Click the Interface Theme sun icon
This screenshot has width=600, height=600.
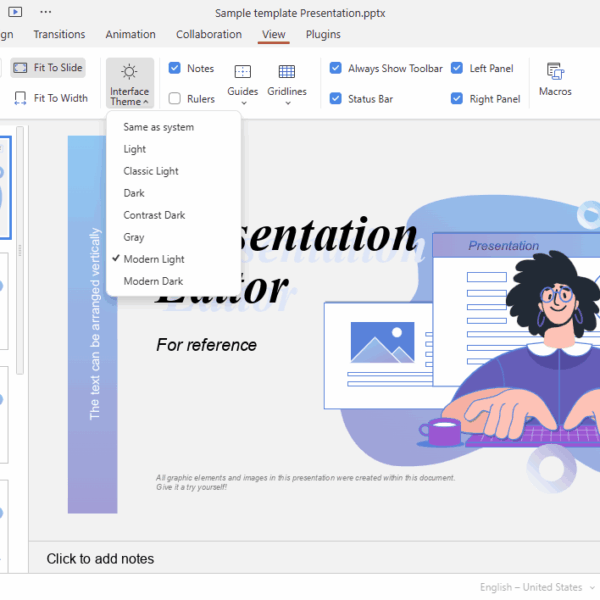129,72
